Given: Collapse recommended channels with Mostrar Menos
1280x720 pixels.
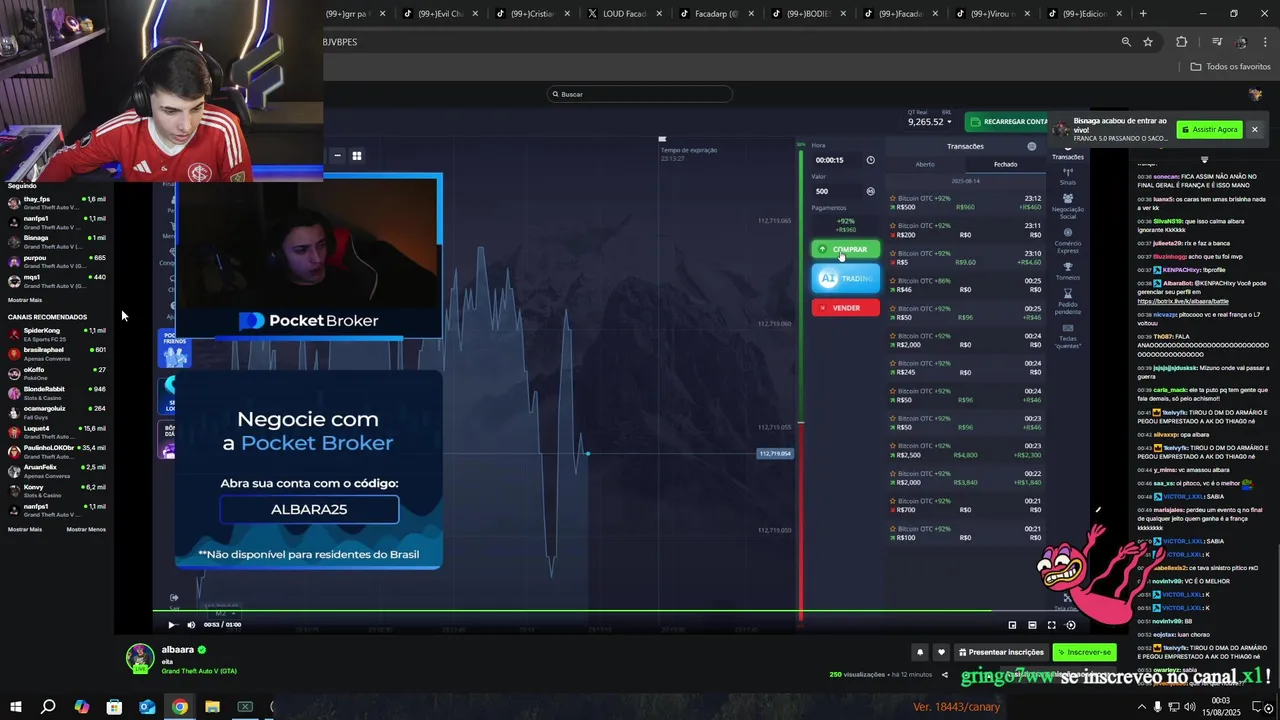Looking at the screenshot, I should [86, 529].
